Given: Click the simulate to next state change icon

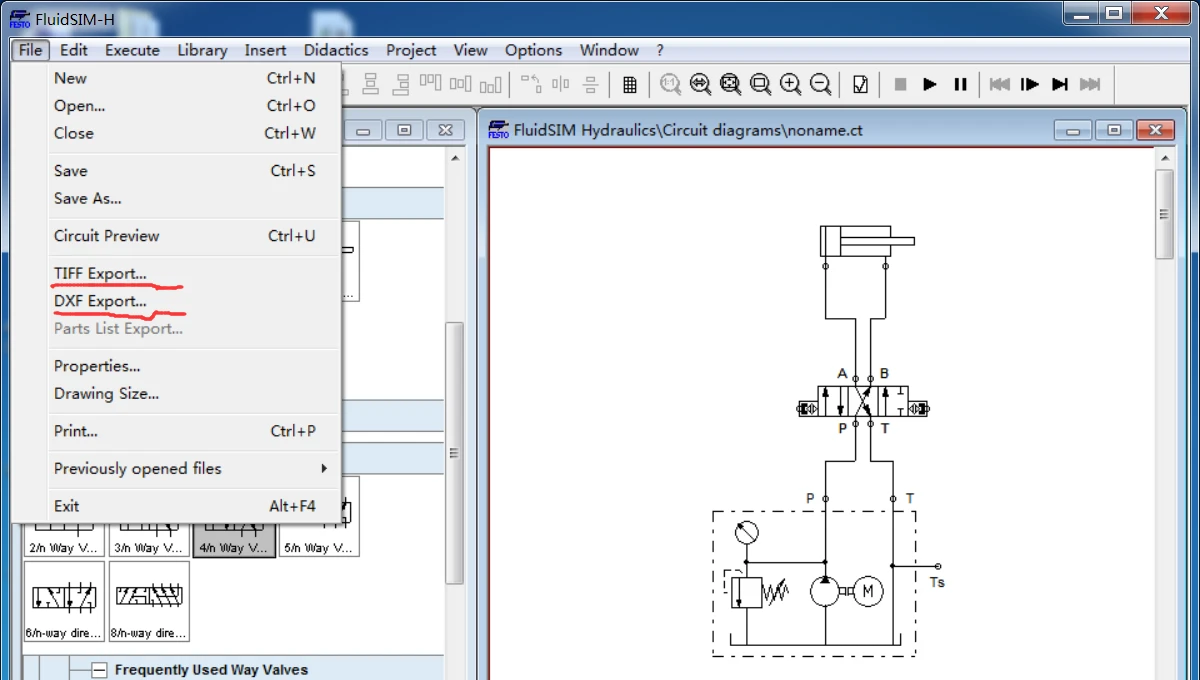Looking at the screenshot, I should (x=1060, y=85).
